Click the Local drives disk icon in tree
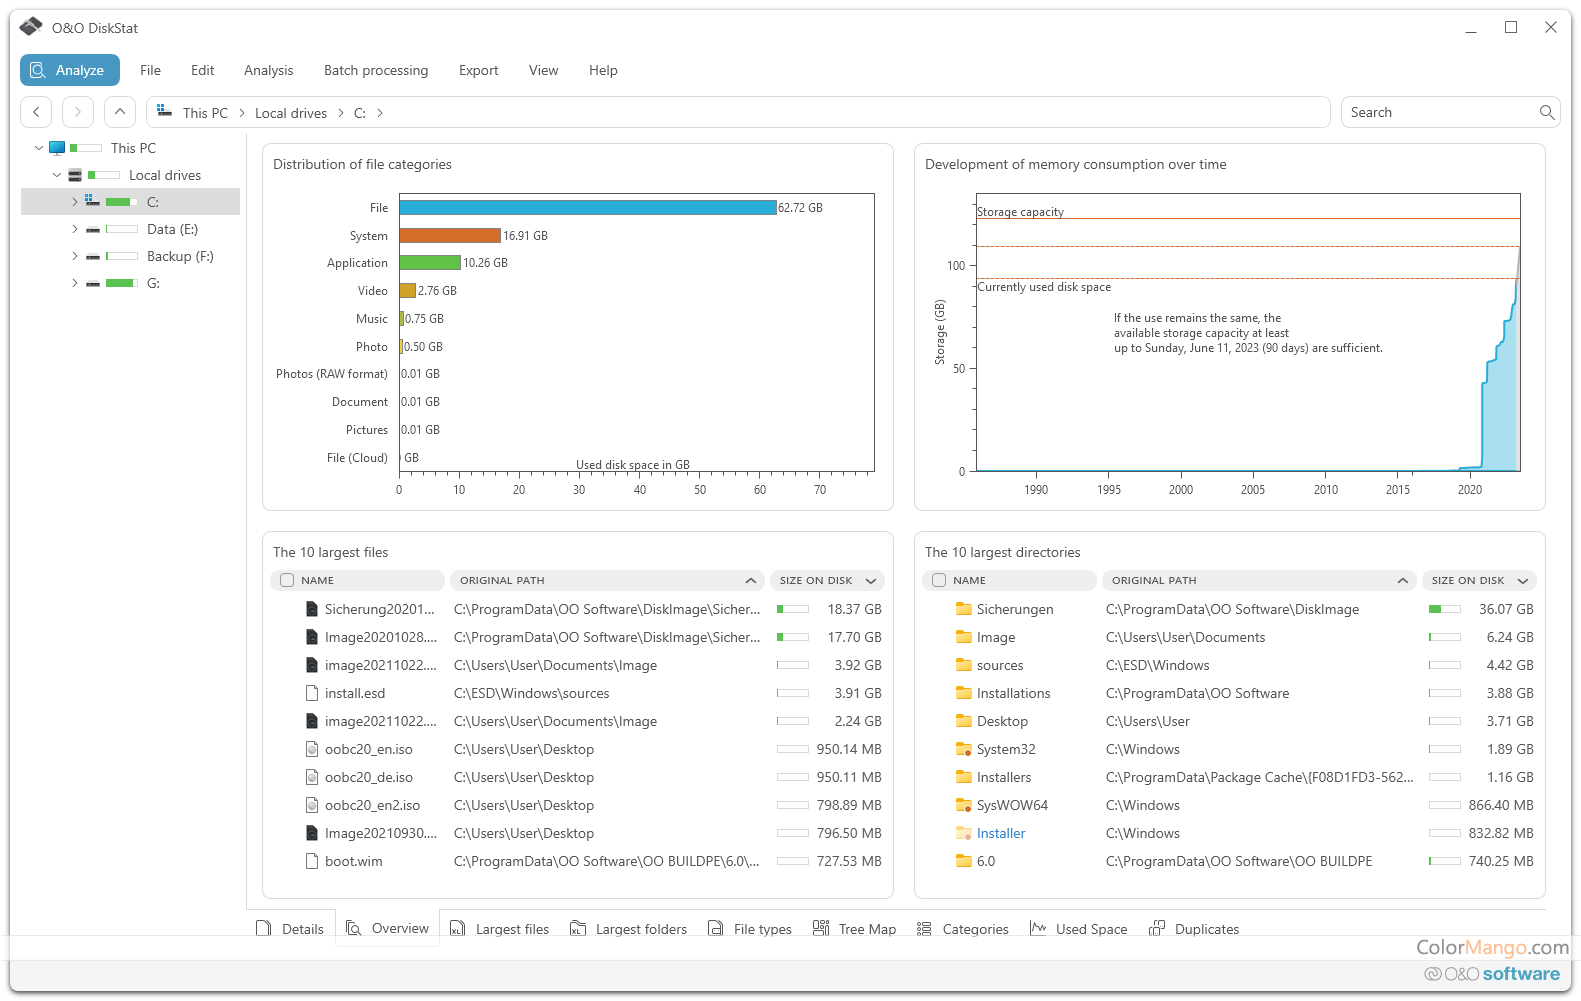 (x=75, y=175)
